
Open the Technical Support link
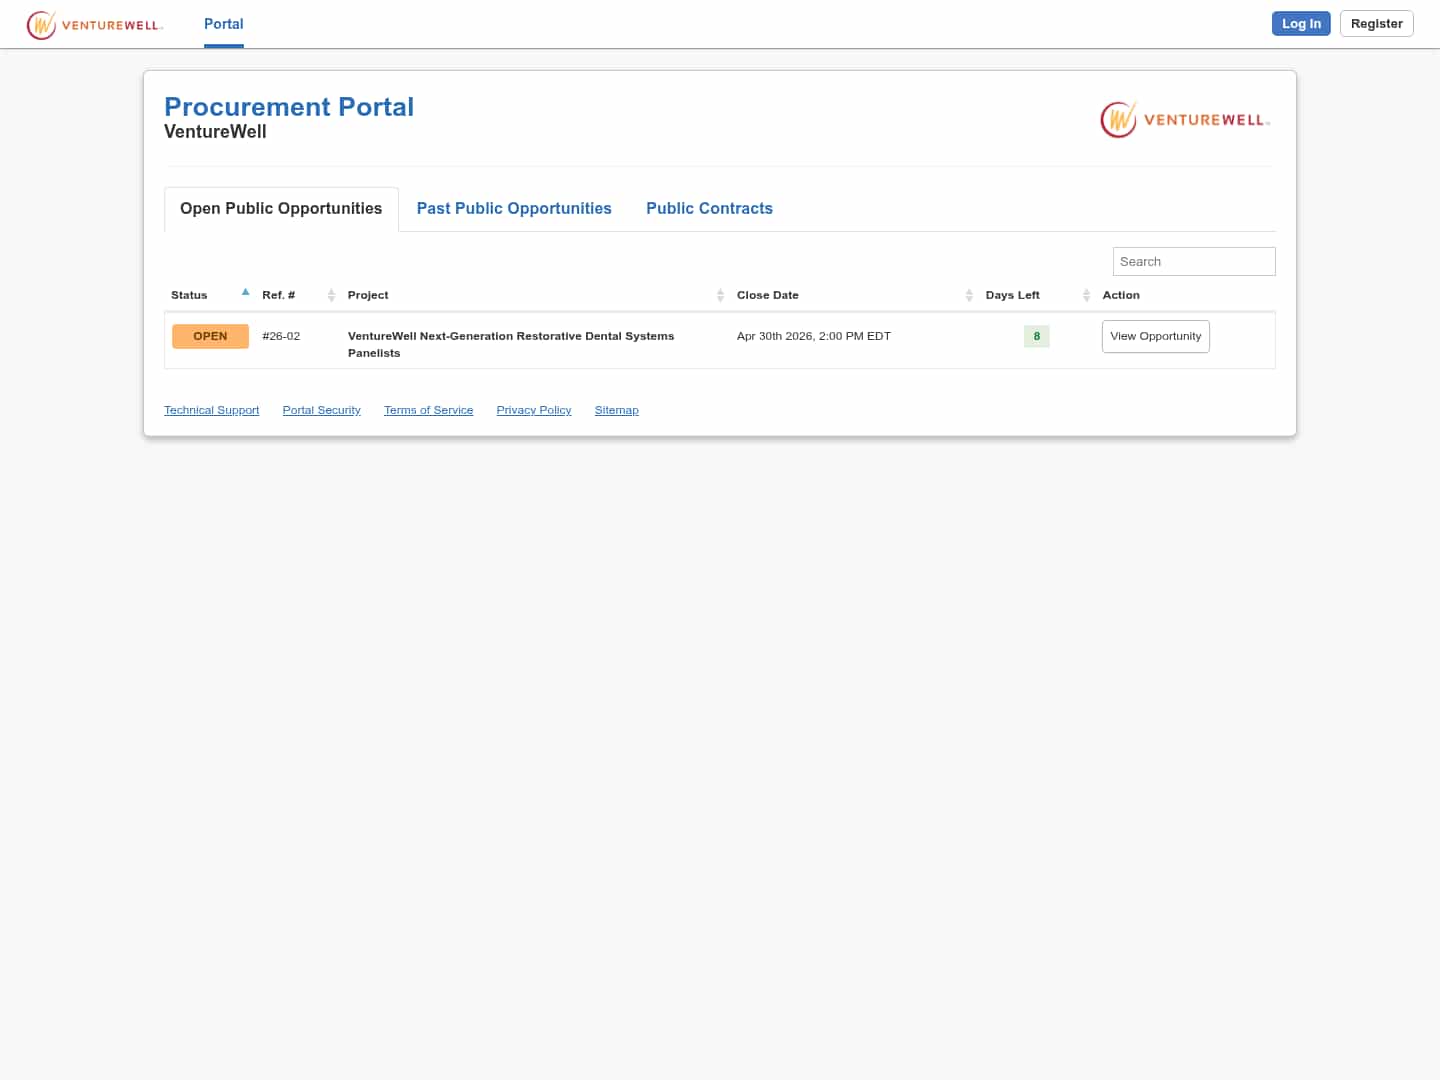tap(211, 410)
